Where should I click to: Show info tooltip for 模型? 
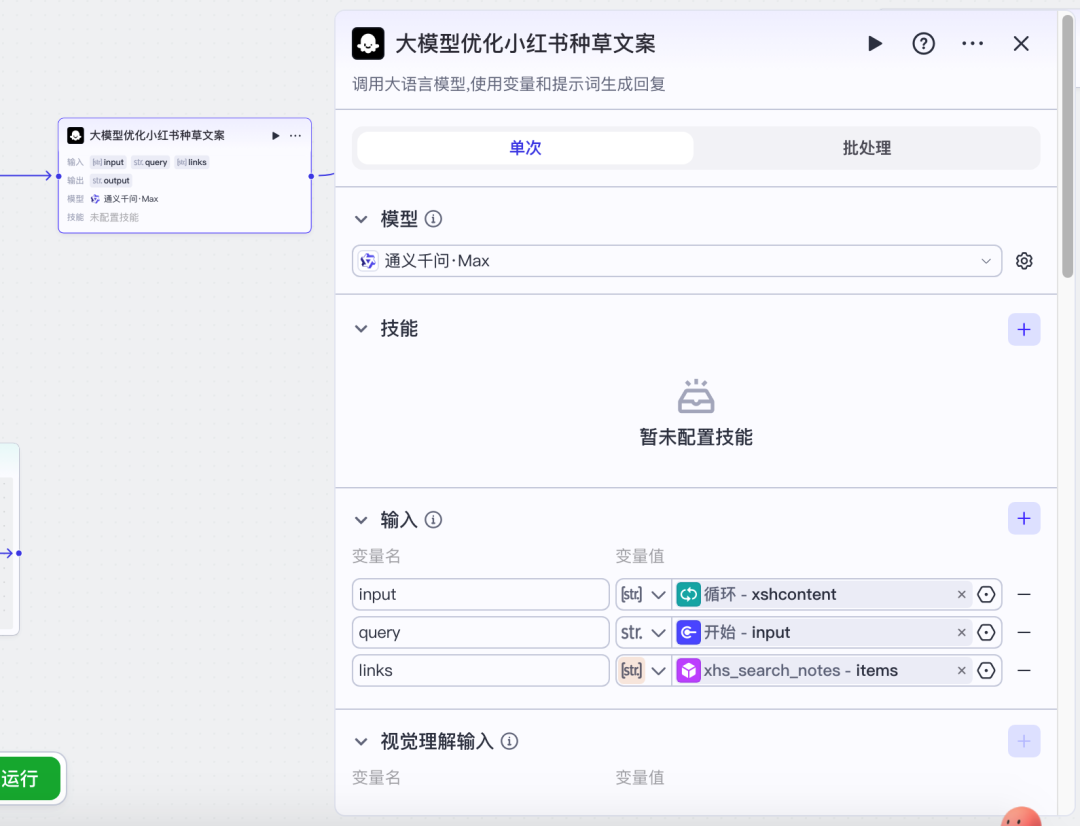tap(433, 219)
